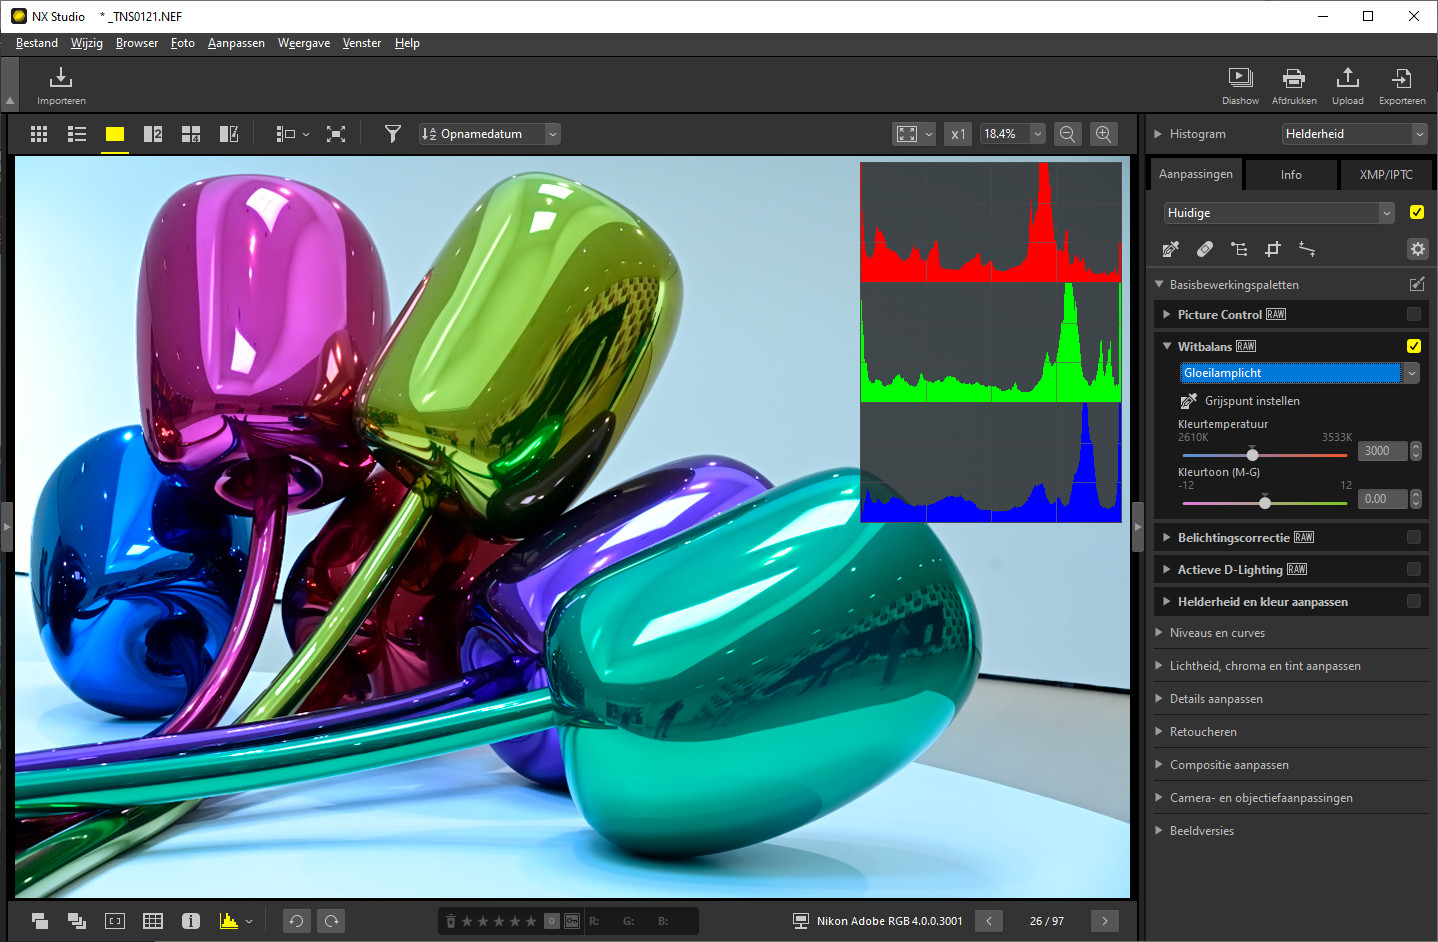
Task: Click the Importeren icon
Action: click(61, 78)
